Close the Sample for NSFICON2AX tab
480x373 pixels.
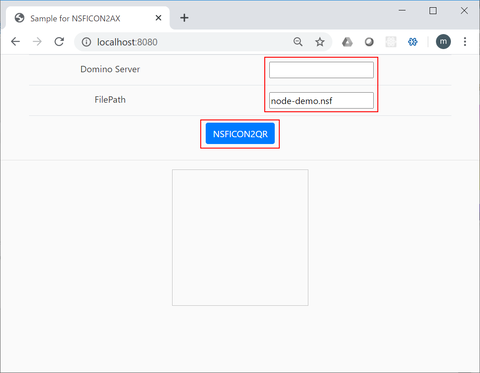tap(158, 18)
